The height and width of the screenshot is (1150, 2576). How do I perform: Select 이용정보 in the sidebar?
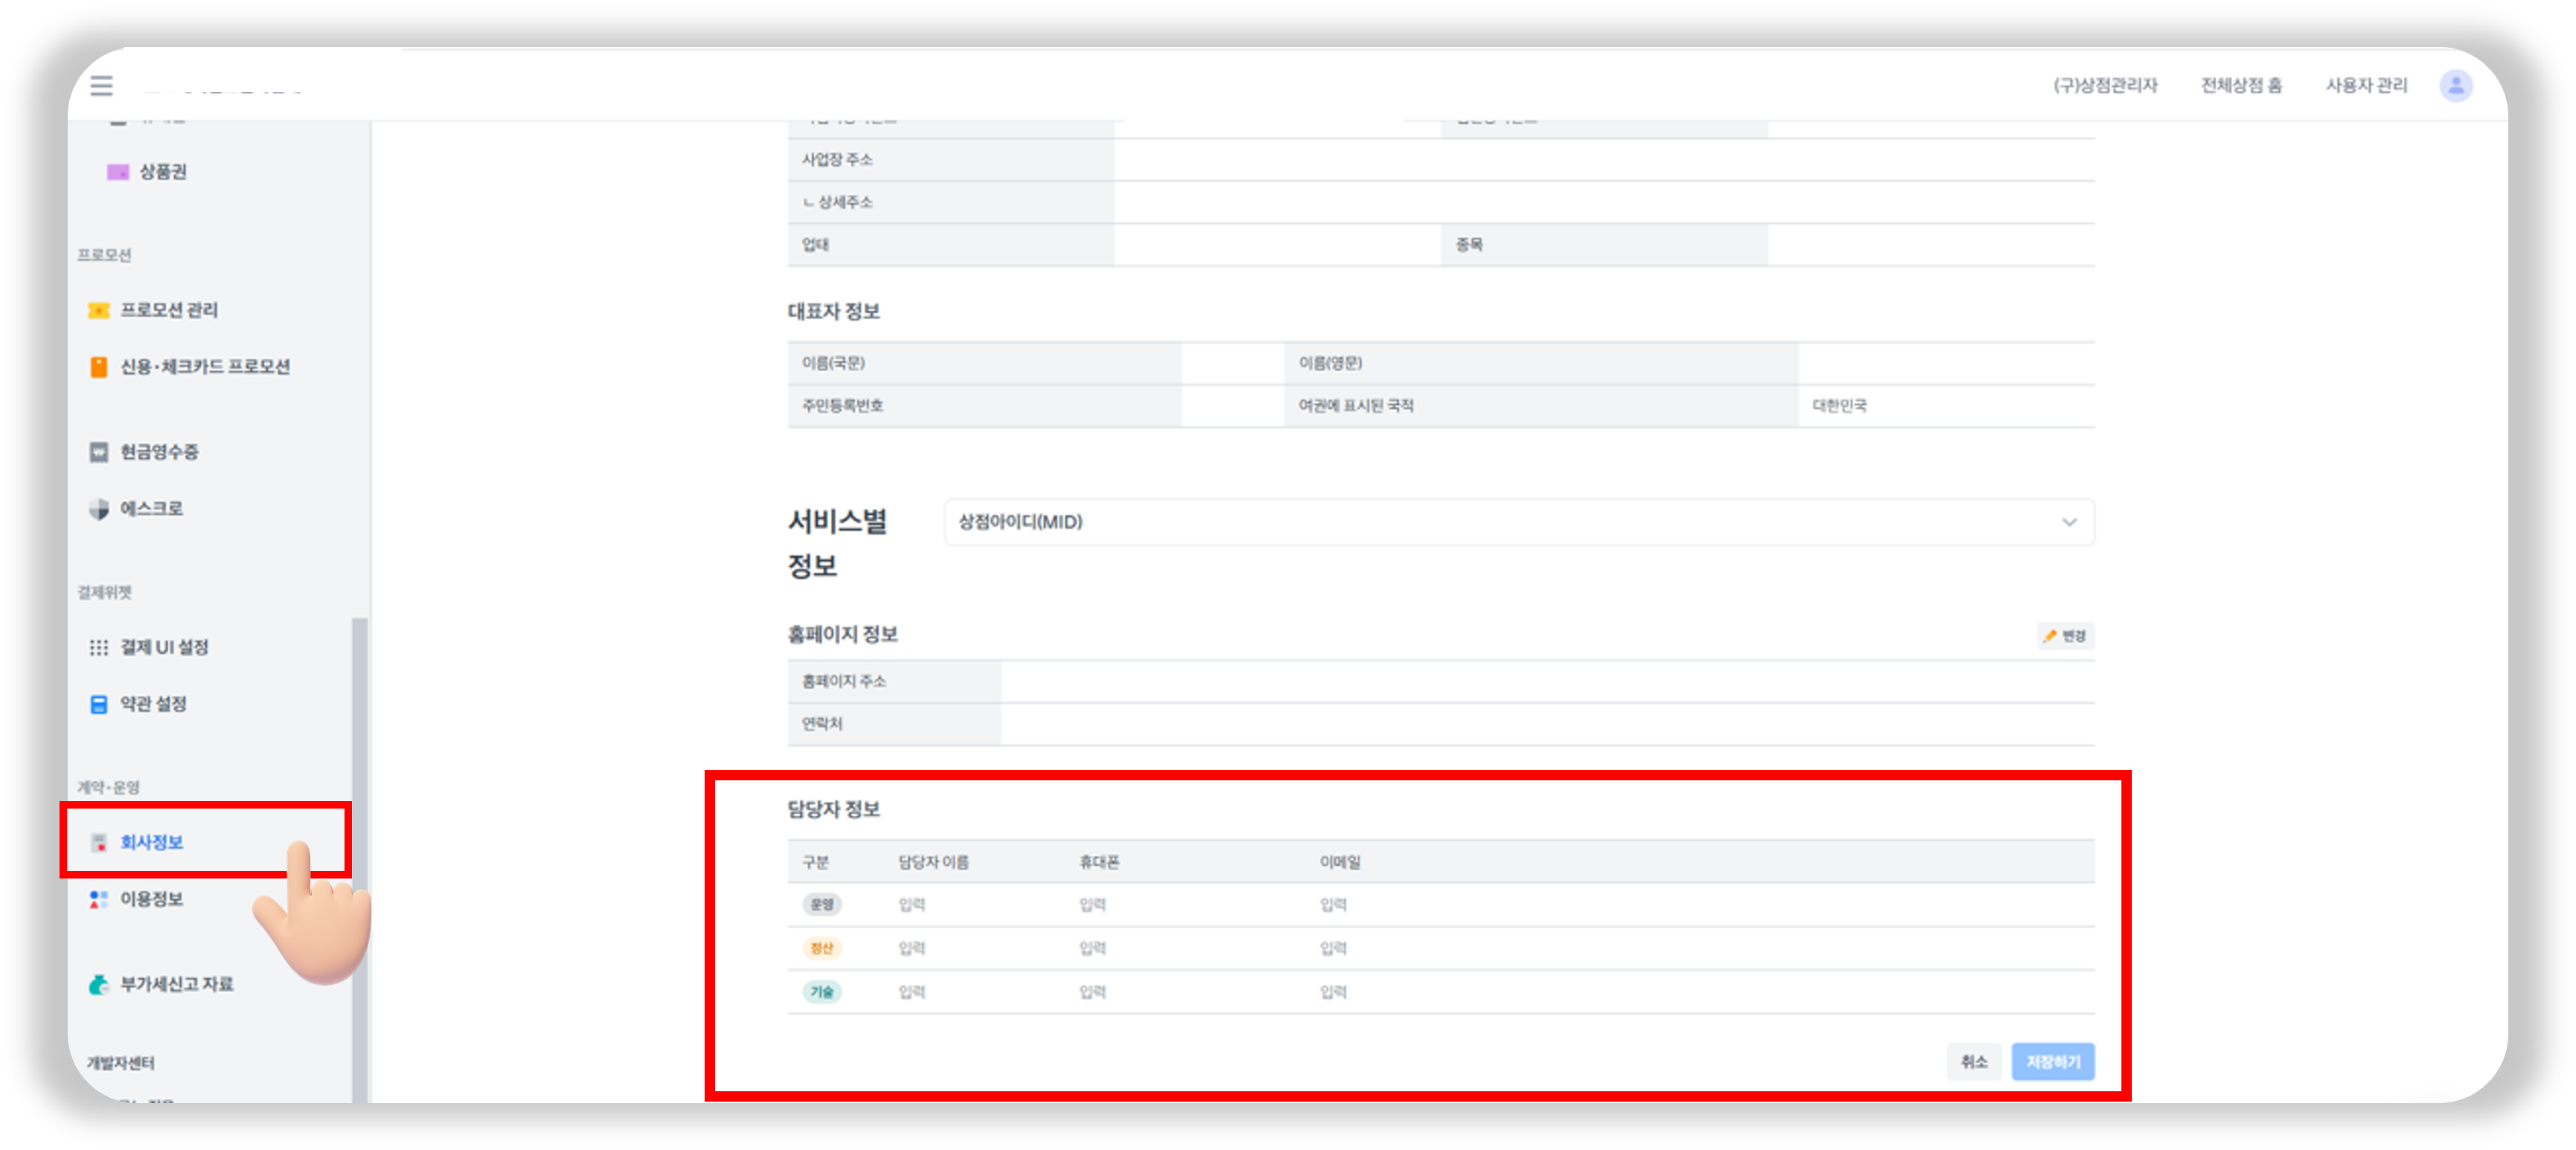pos(151,899)
